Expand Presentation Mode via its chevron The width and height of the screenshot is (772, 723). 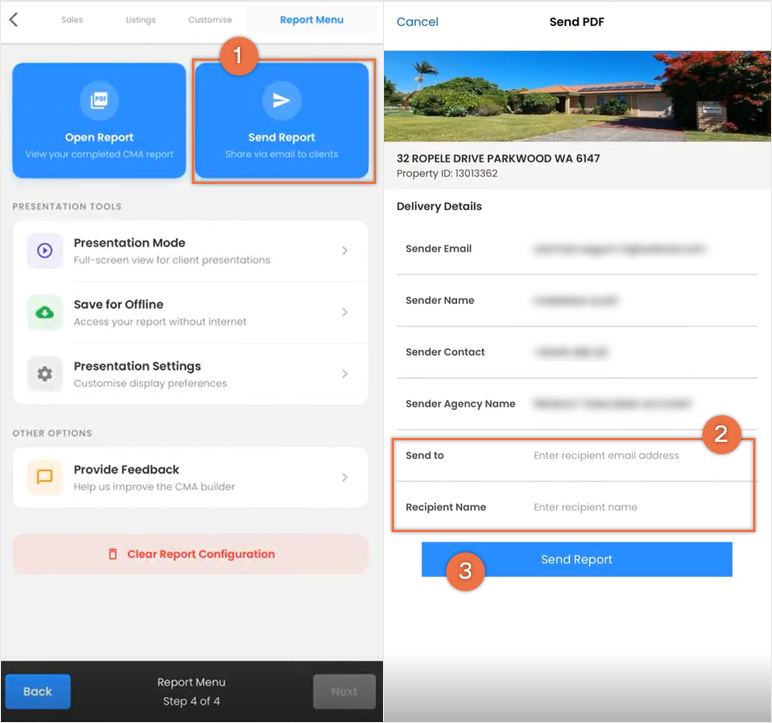[345, 251]
